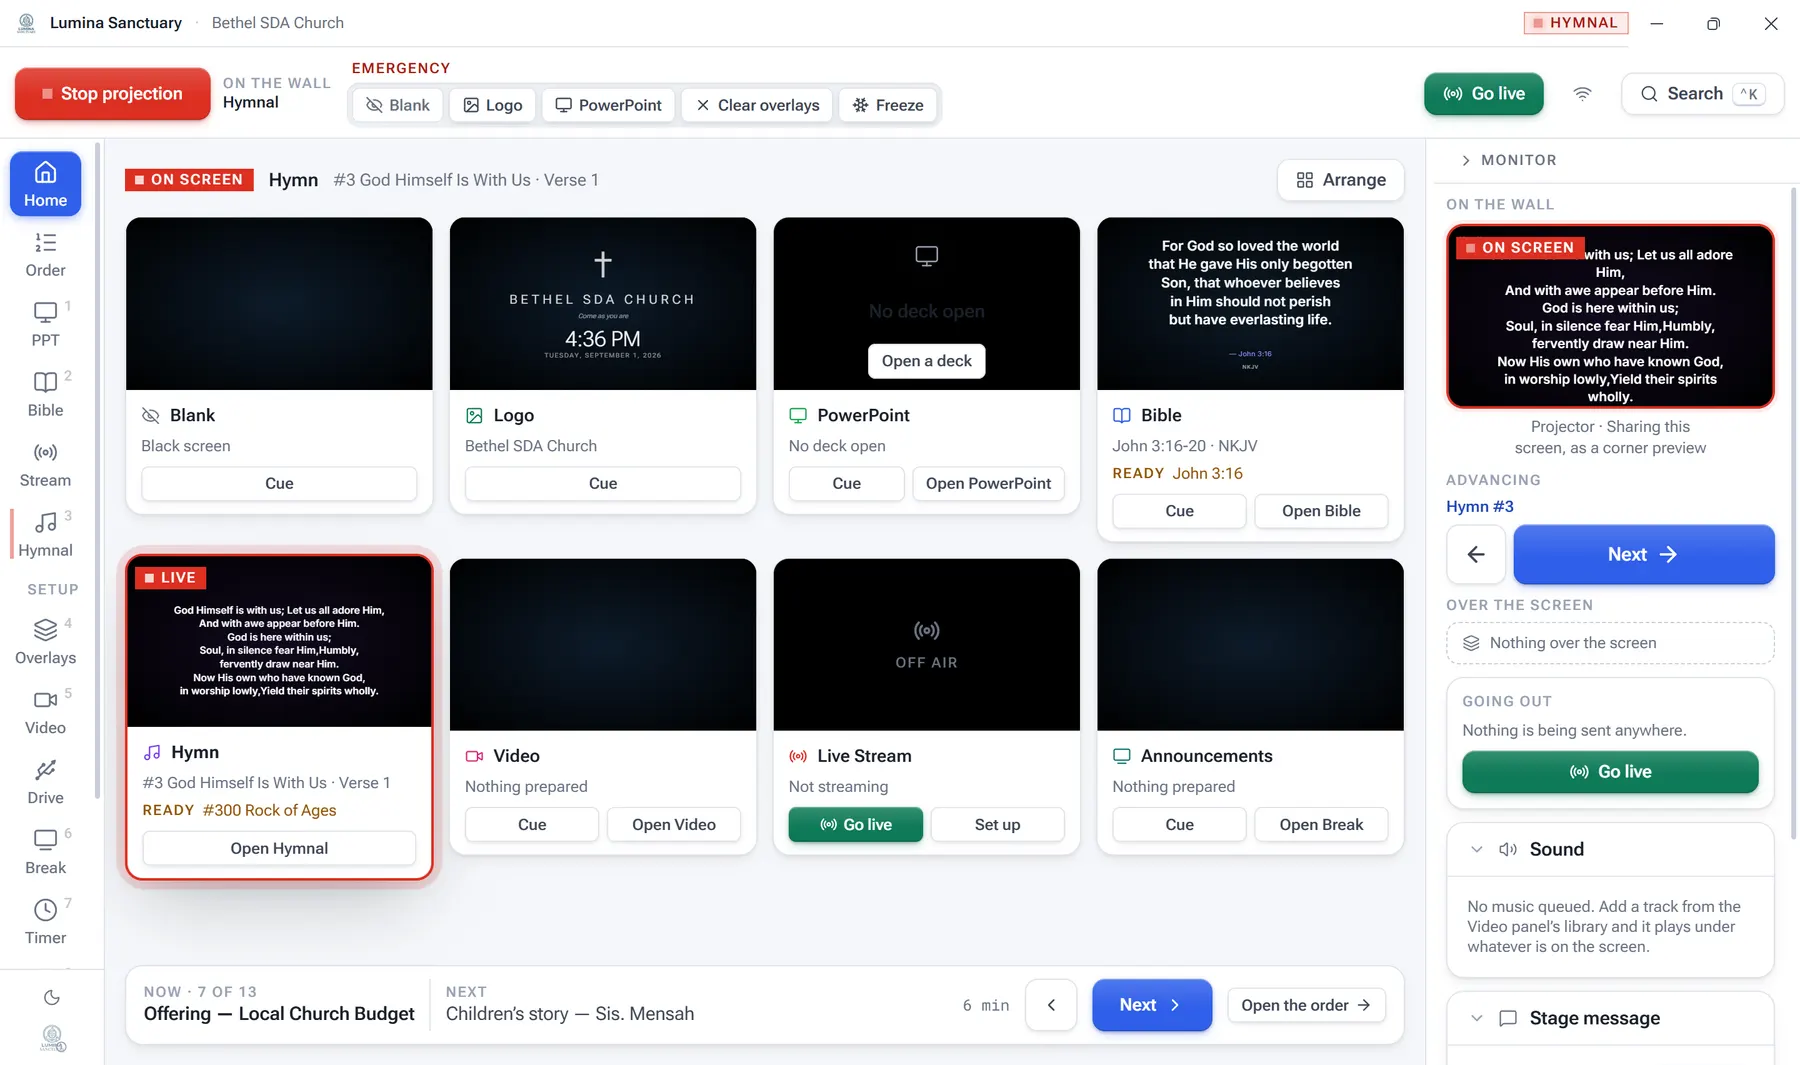Cue the Blank black screen card
The height and width of the screenshot is (1065, 1800).
[279, 483]
